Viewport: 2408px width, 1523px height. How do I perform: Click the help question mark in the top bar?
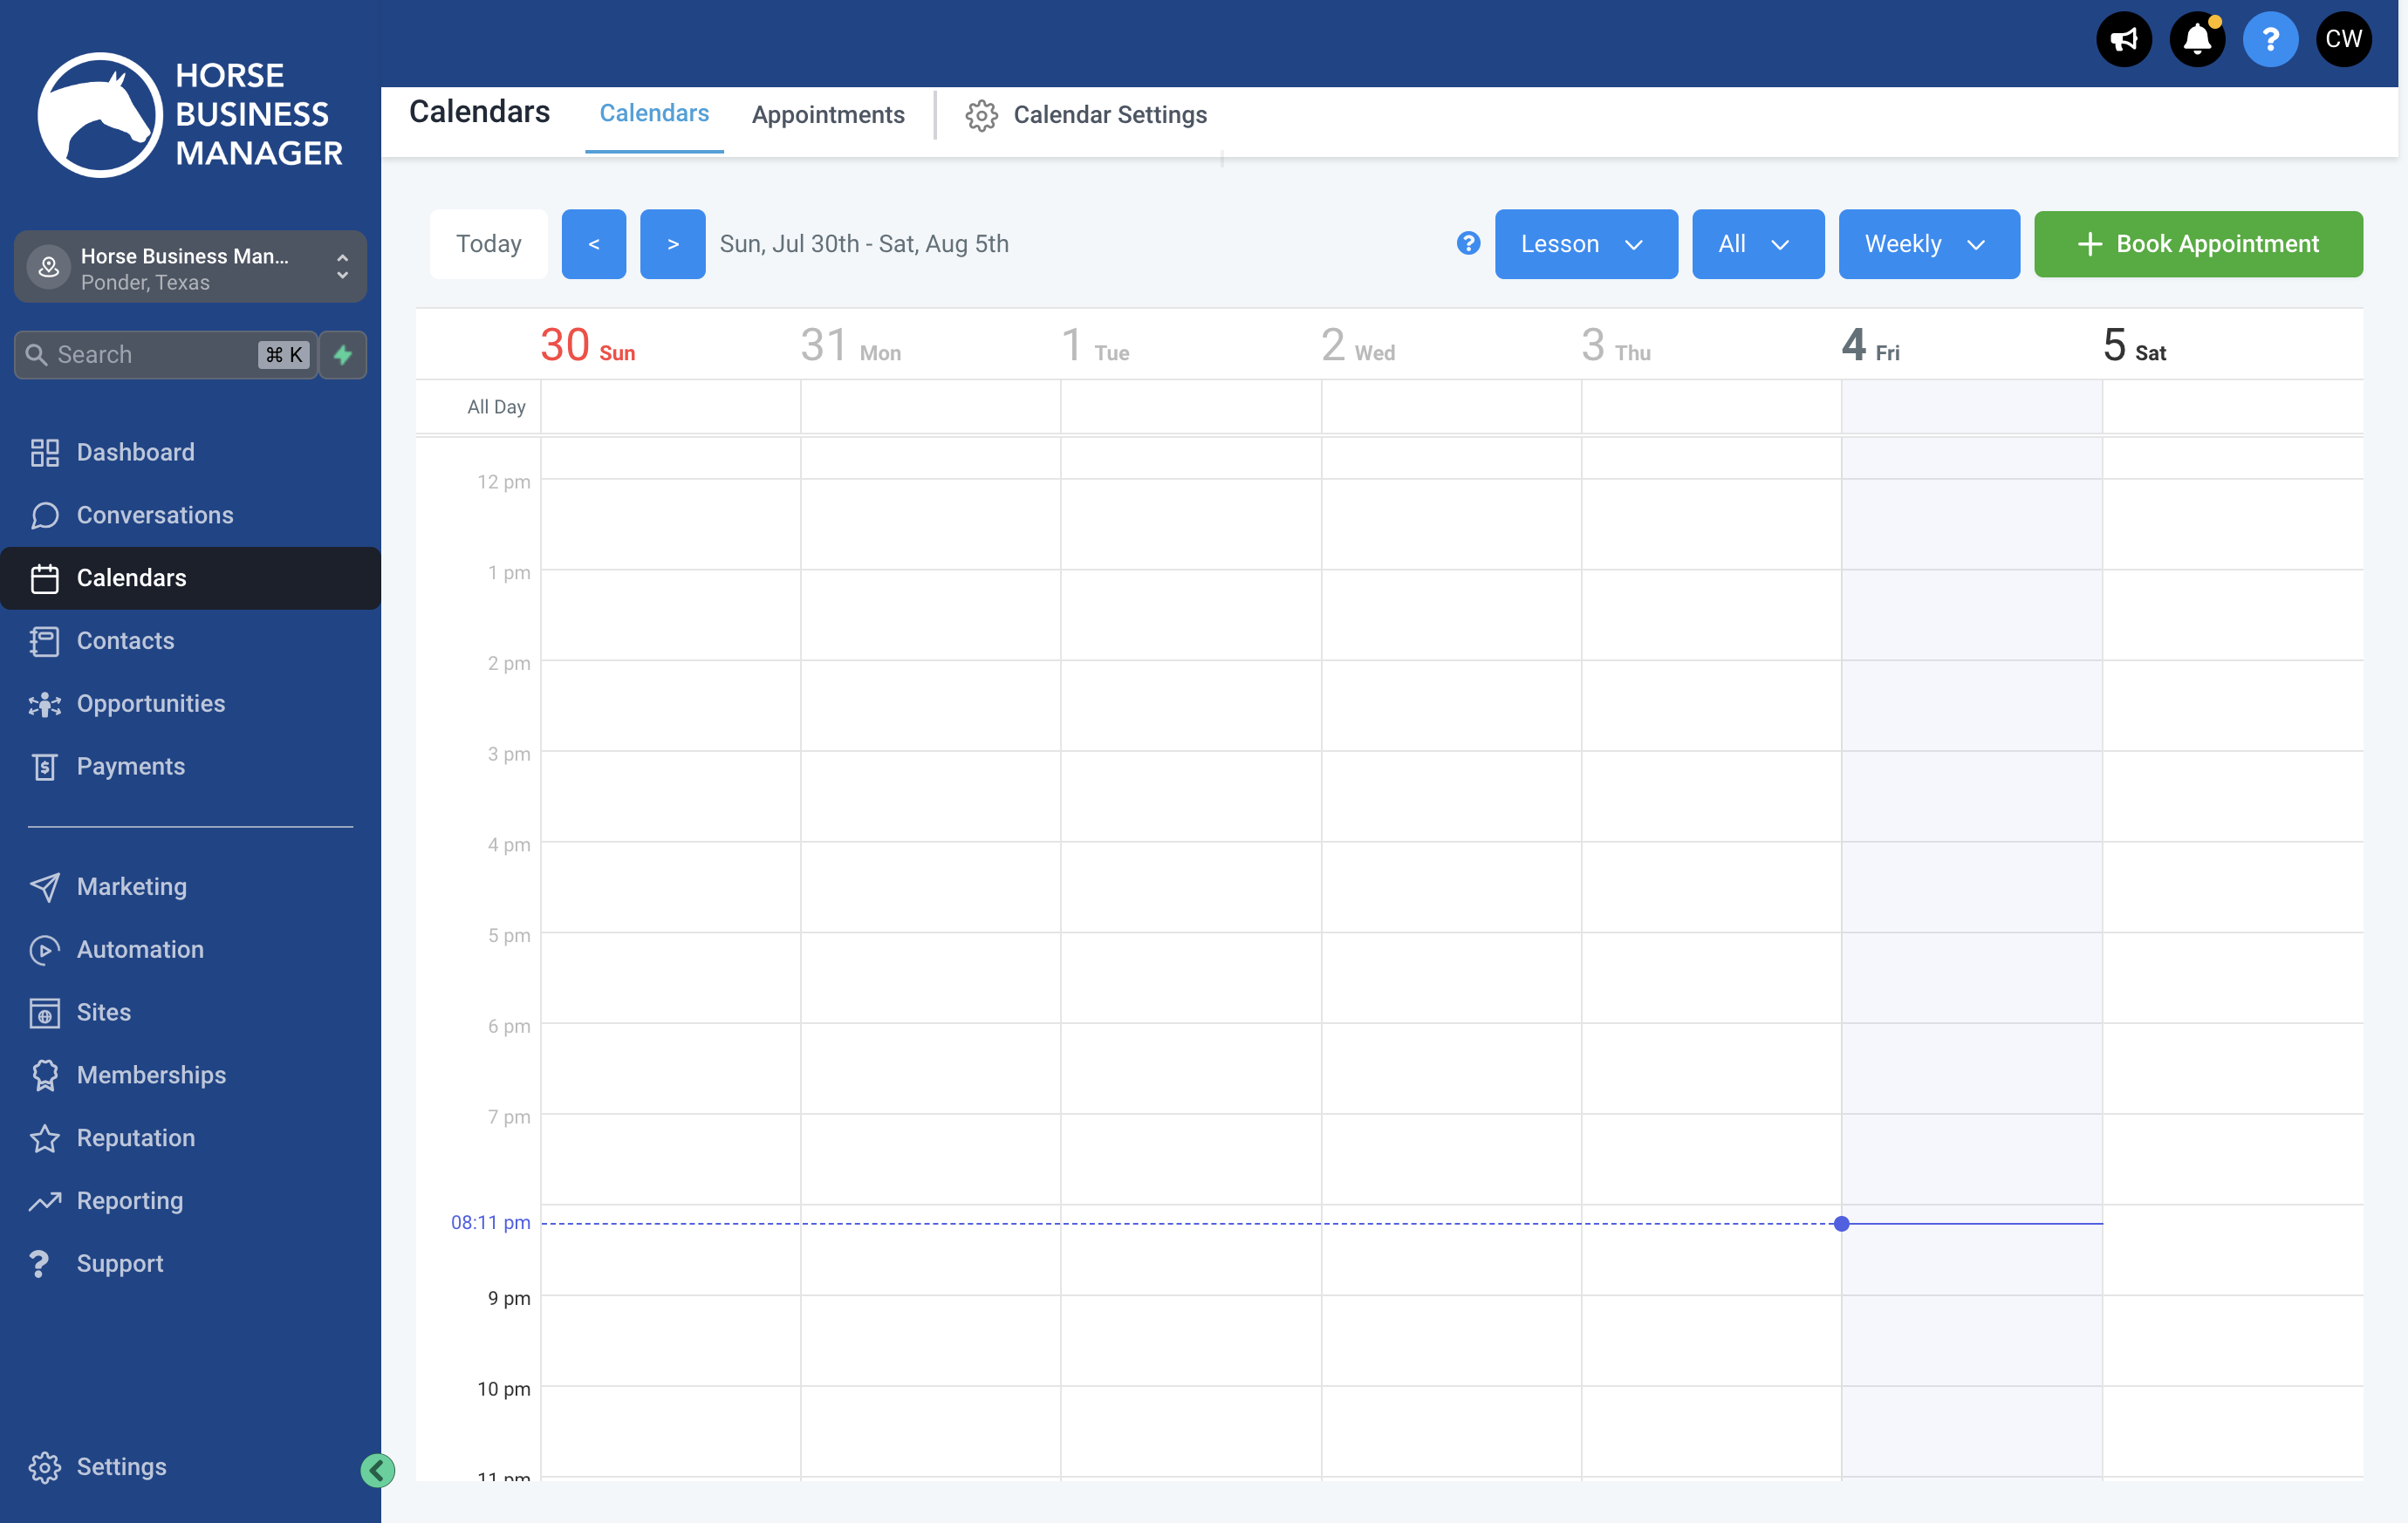tap(2270, 40)
